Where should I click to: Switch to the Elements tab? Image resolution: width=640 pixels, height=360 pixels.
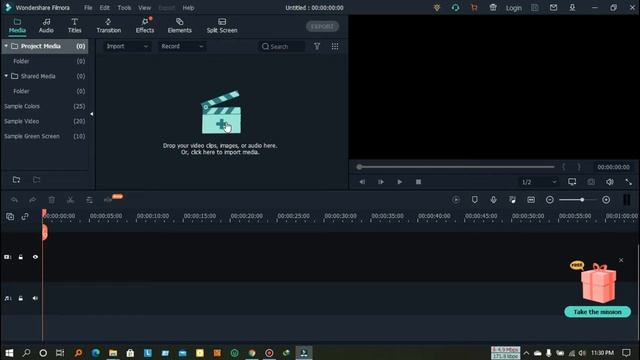[x=180, y=25]
